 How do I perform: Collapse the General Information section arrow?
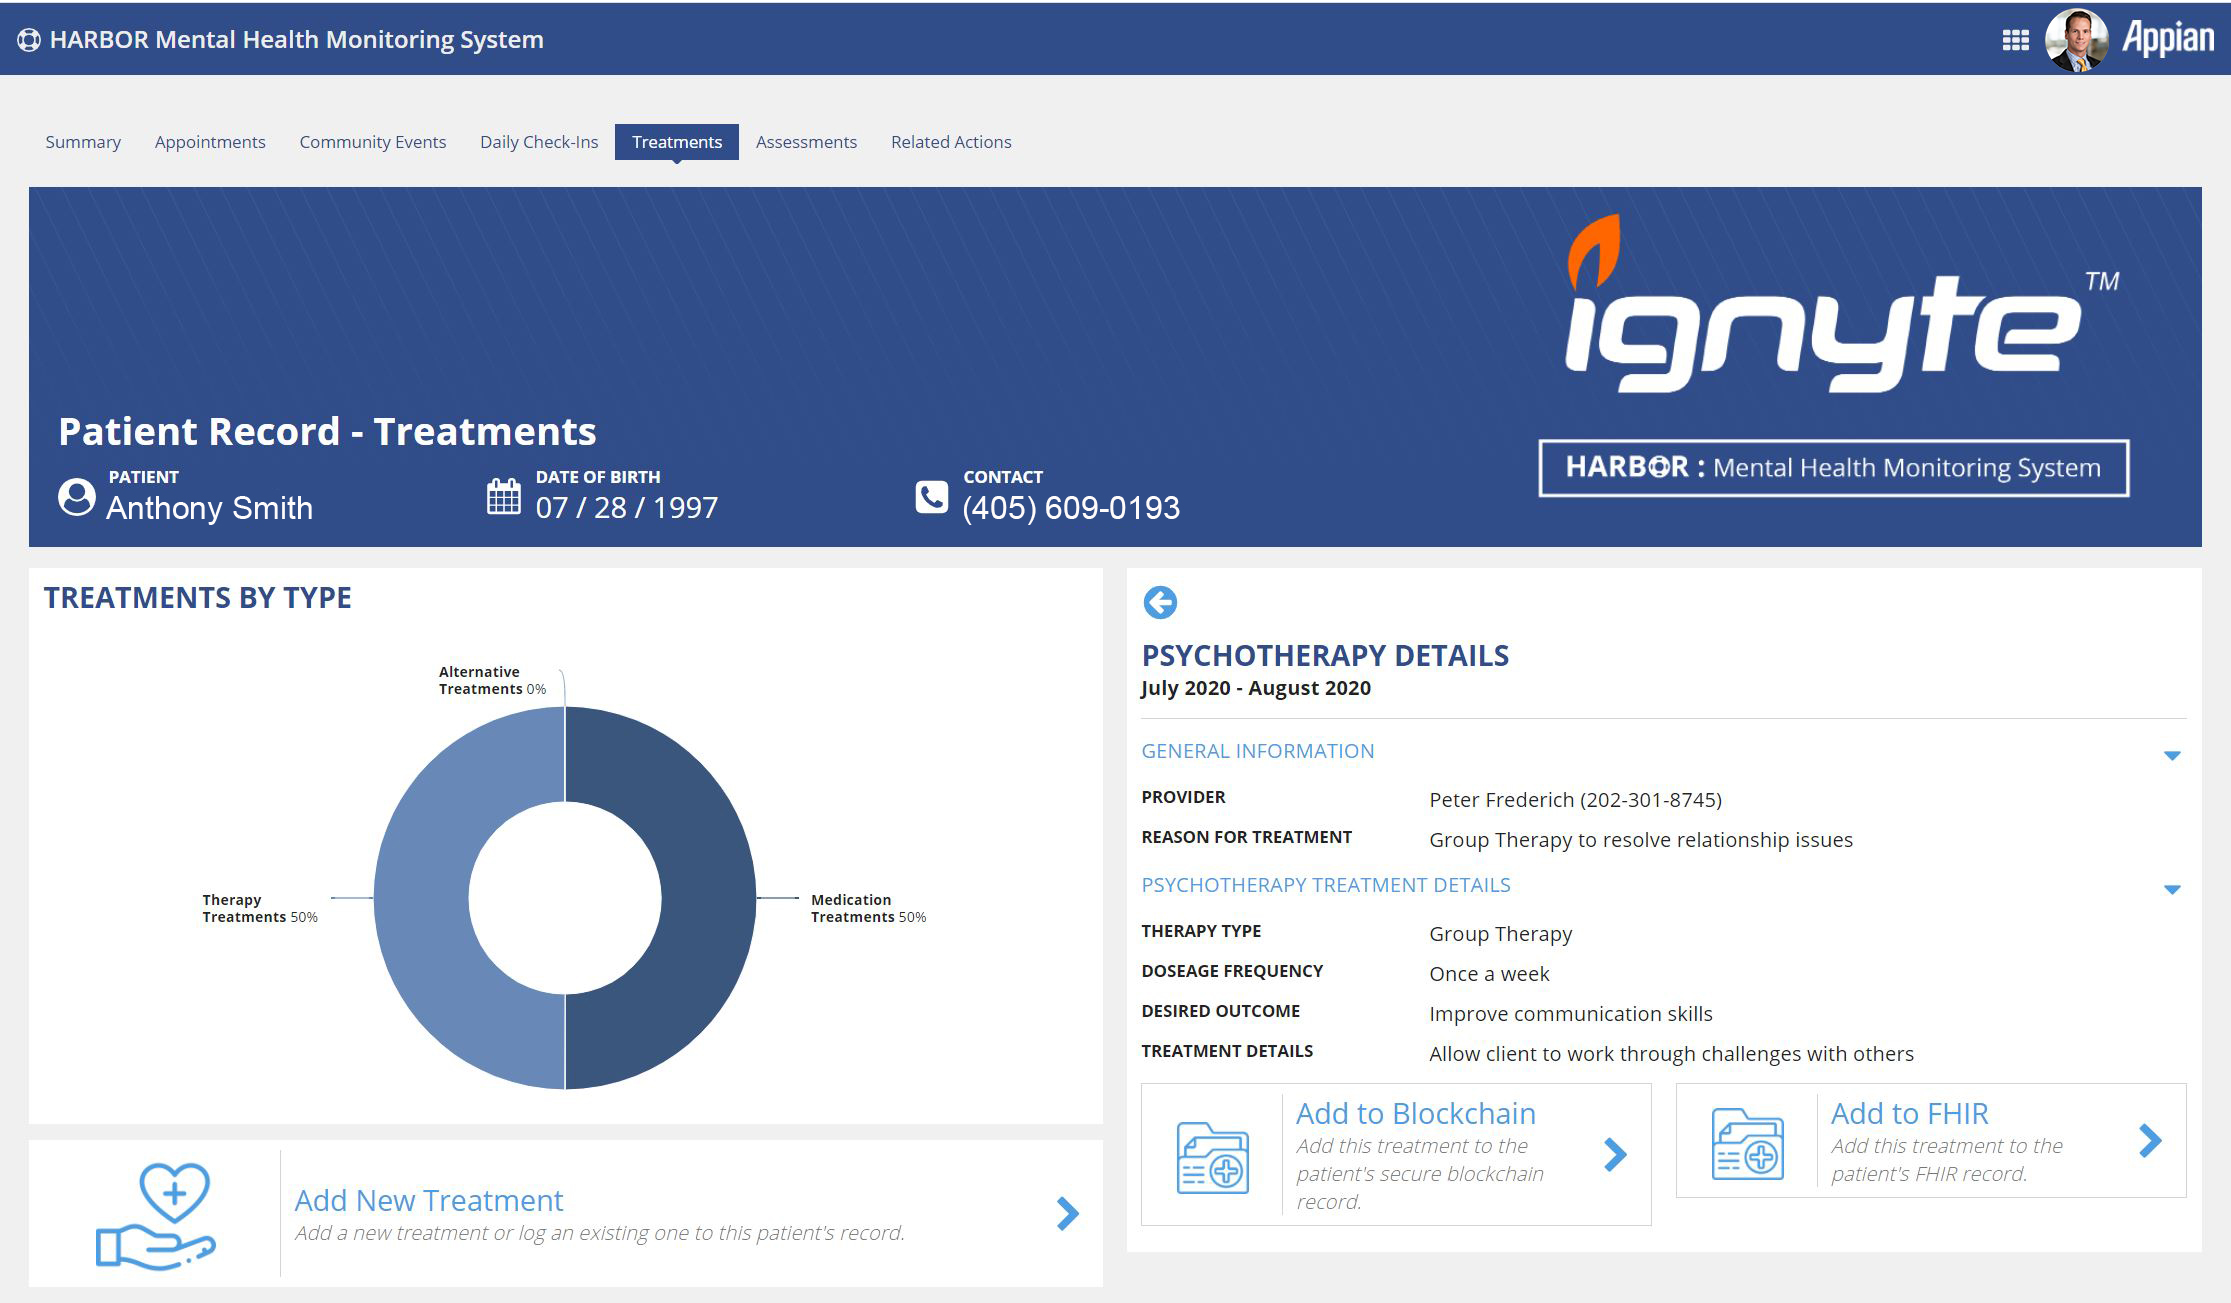click(2171, 755)
